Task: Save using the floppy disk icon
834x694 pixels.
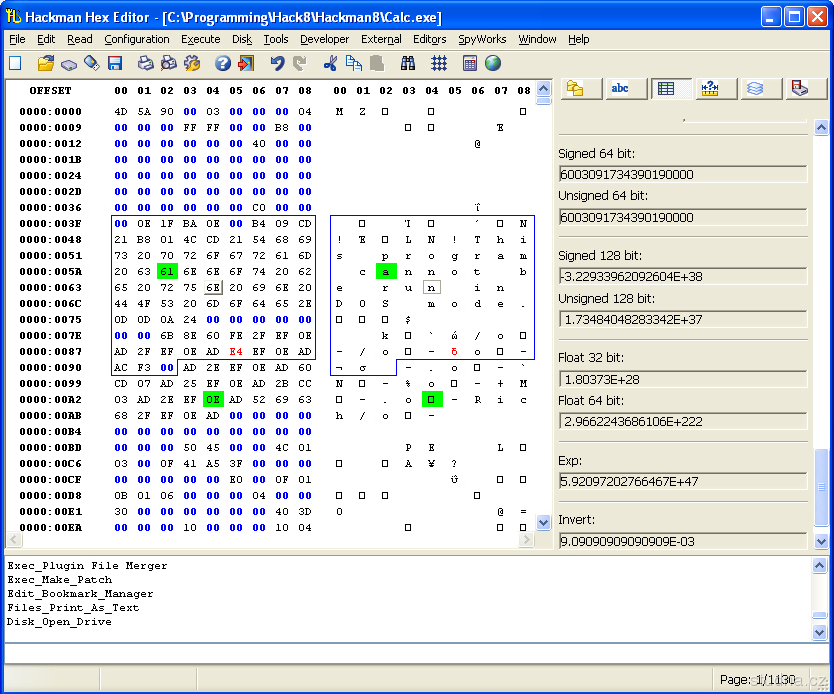Action: coord(115,63)
